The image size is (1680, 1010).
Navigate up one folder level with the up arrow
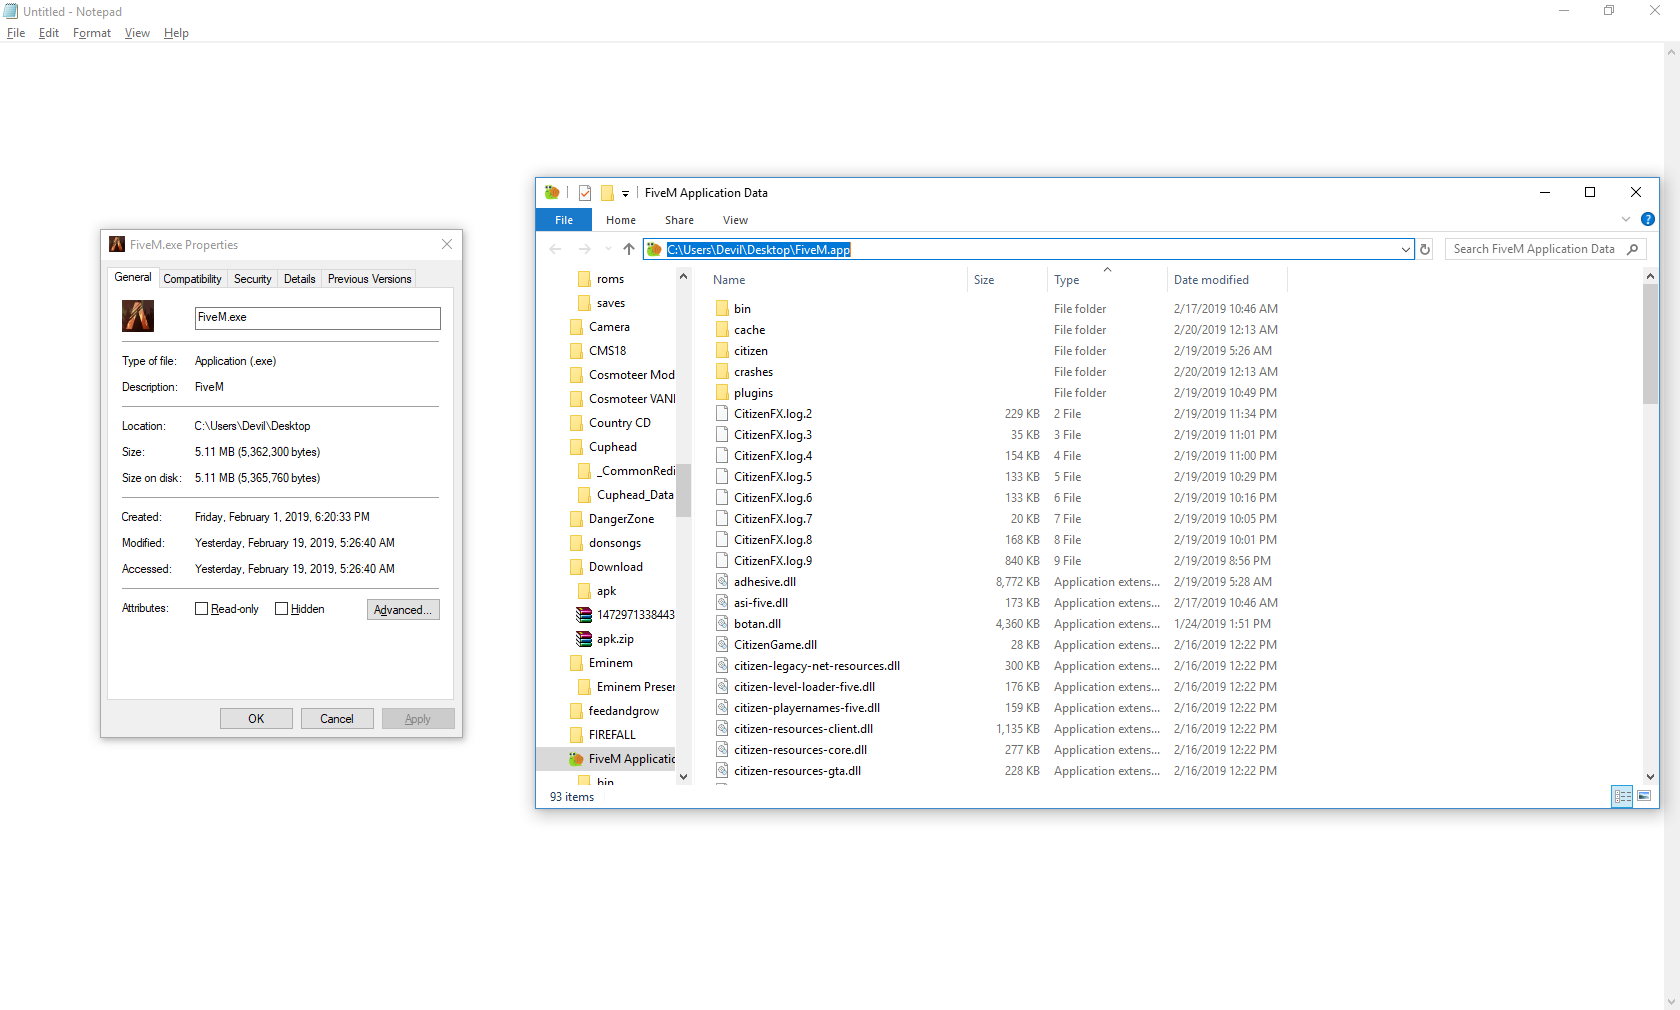(628, 249)
